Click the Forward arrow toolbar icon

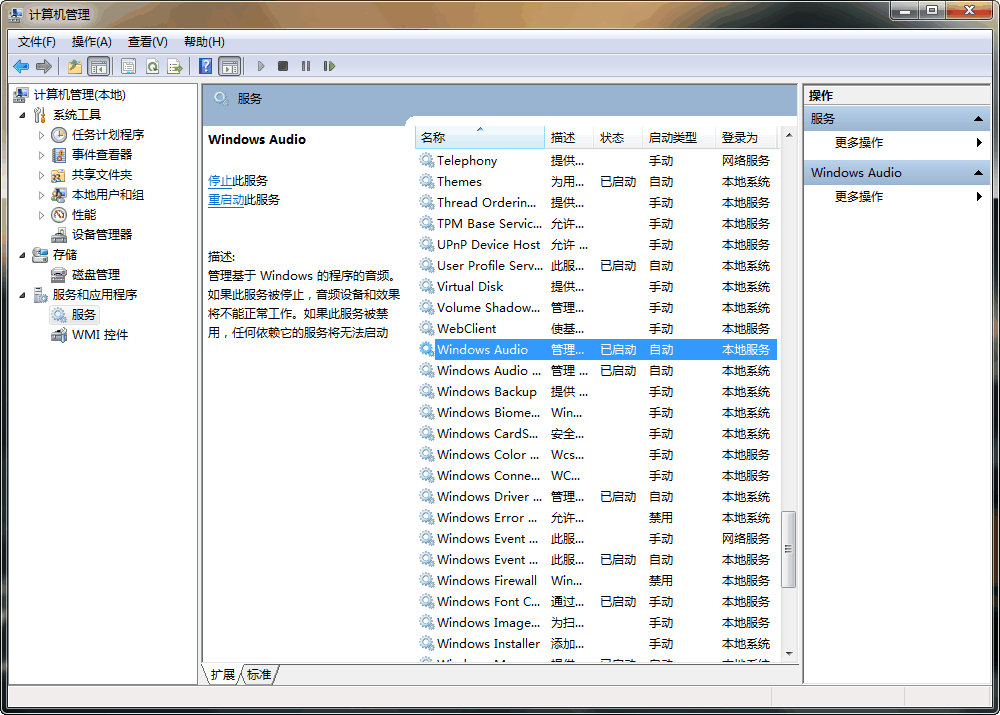tap(44, 66)
